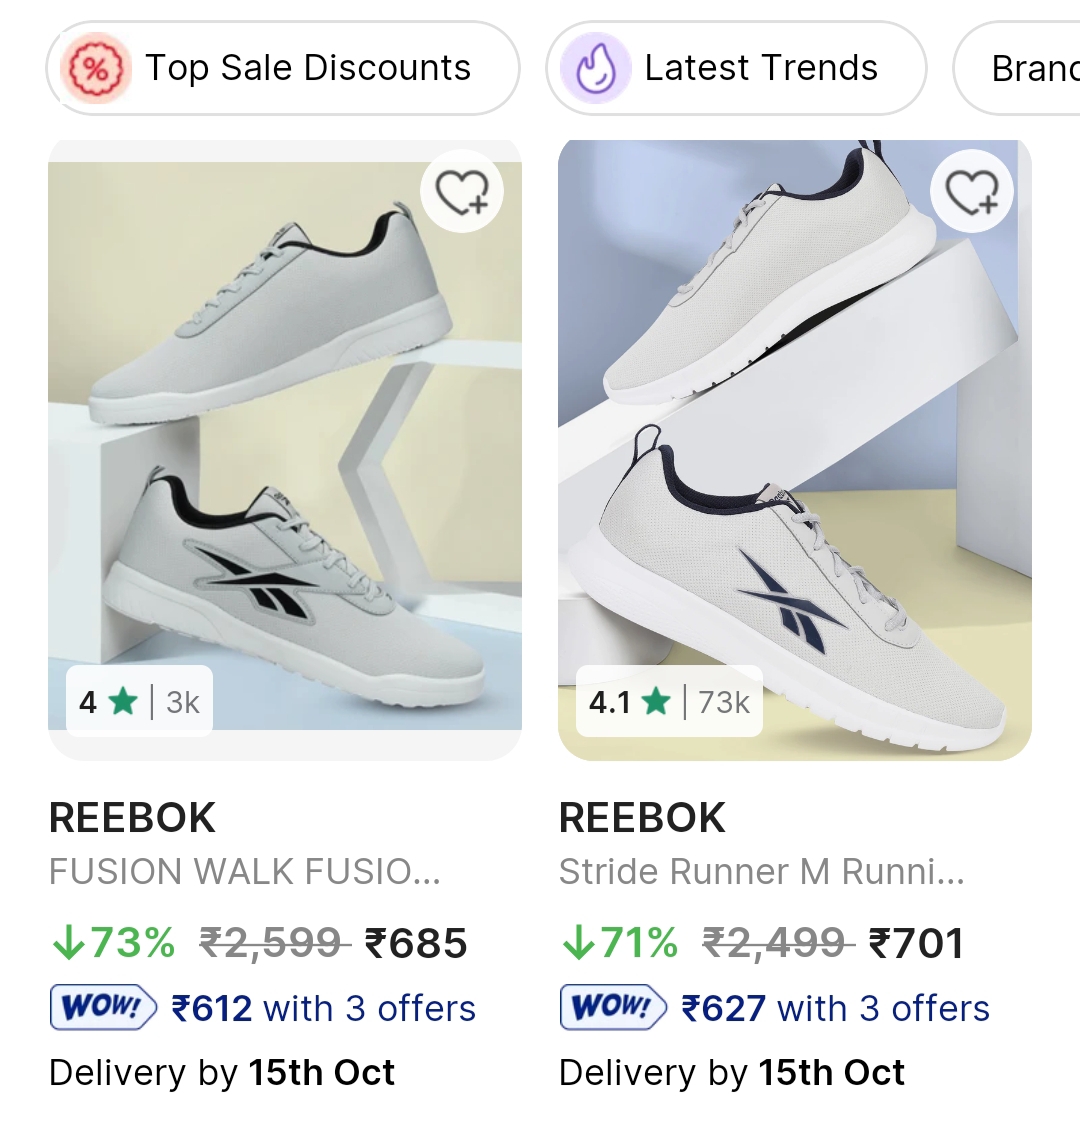Tap WOW! badge under Fusion Walk price
The height and width of the screenshot is (1123, 1080).
coord(103,1007)
